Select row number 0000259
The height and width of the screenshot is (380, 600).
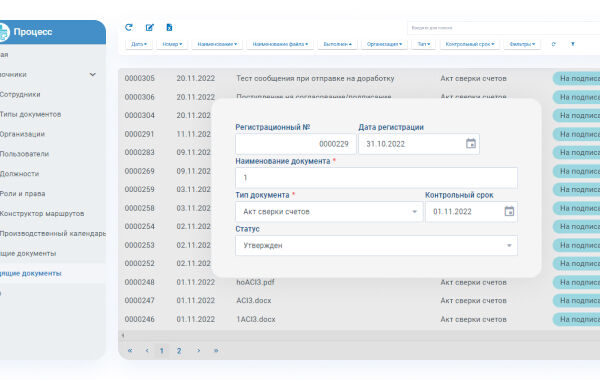click(140, 189)
